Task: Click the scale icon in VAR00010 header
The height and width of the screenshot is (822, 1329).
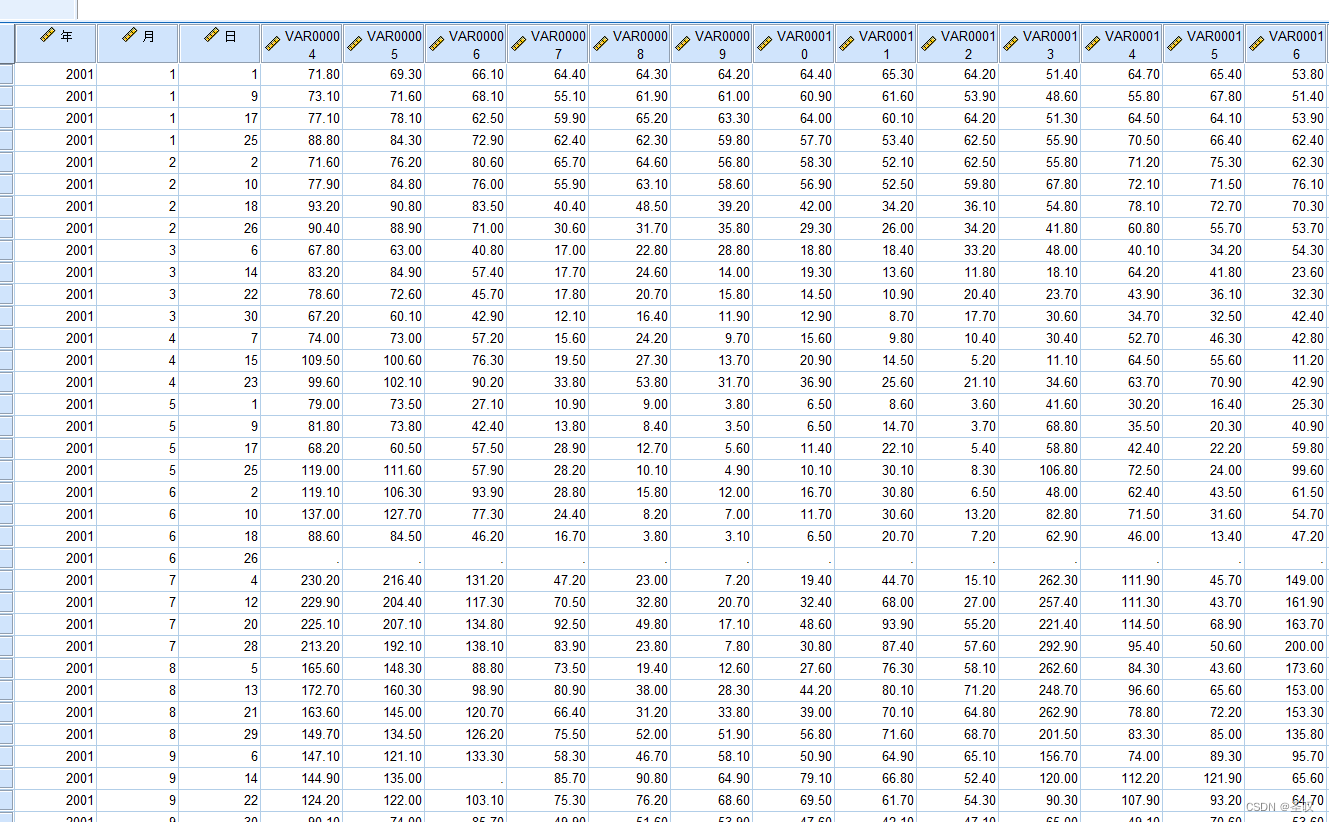Action: 764,44
